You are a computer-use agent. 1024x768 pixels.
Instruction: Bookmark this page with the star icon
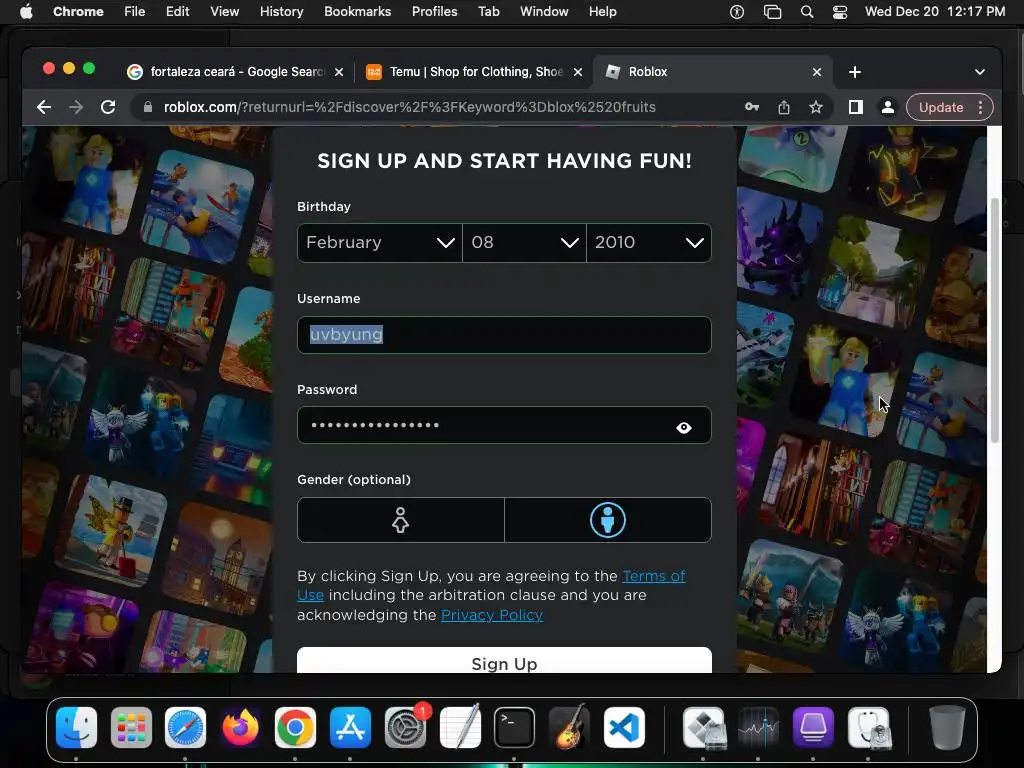point(816,107)
